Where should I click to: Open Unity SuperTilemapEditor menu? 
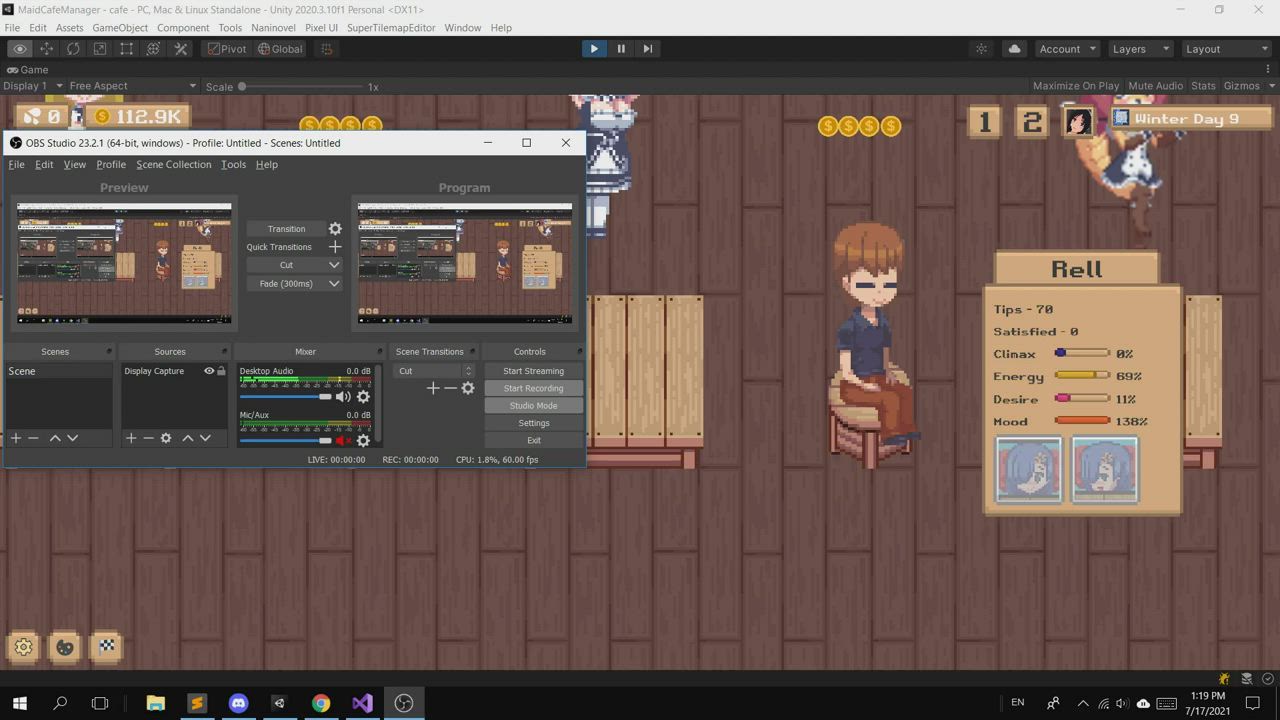pos(391,28)
